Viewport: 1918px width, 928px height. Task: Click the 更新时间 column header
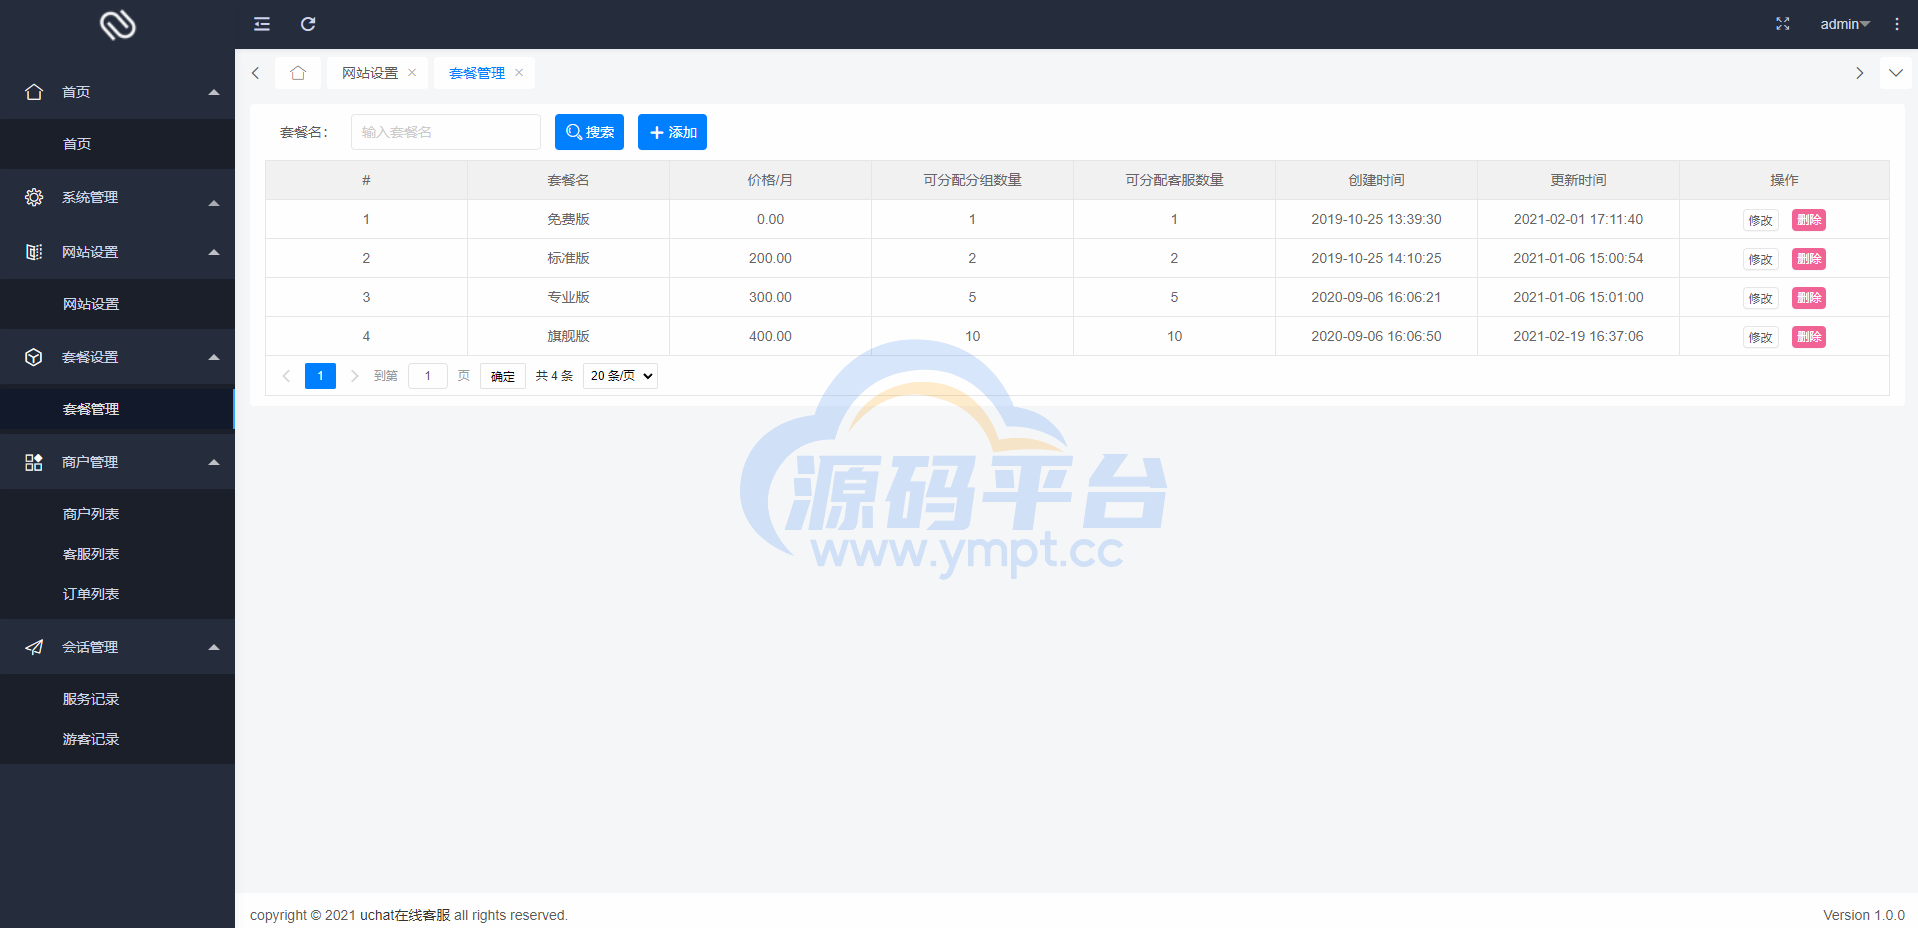(1578, 180)
